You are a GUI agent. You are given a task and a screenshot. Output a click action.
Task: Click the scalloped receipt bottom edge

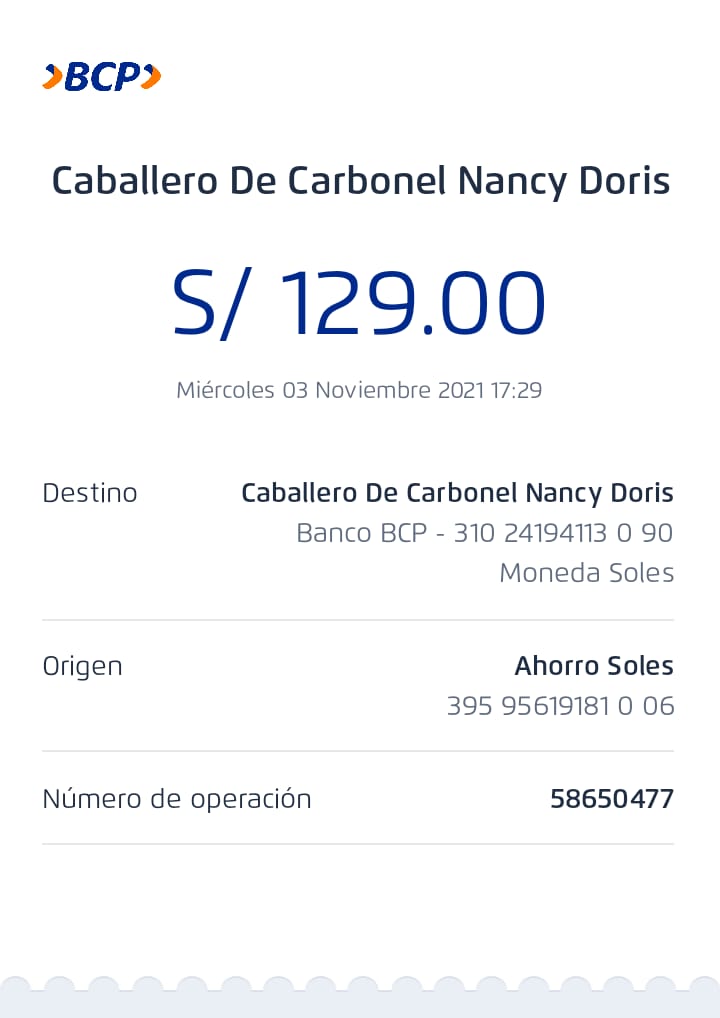point(360,997)
